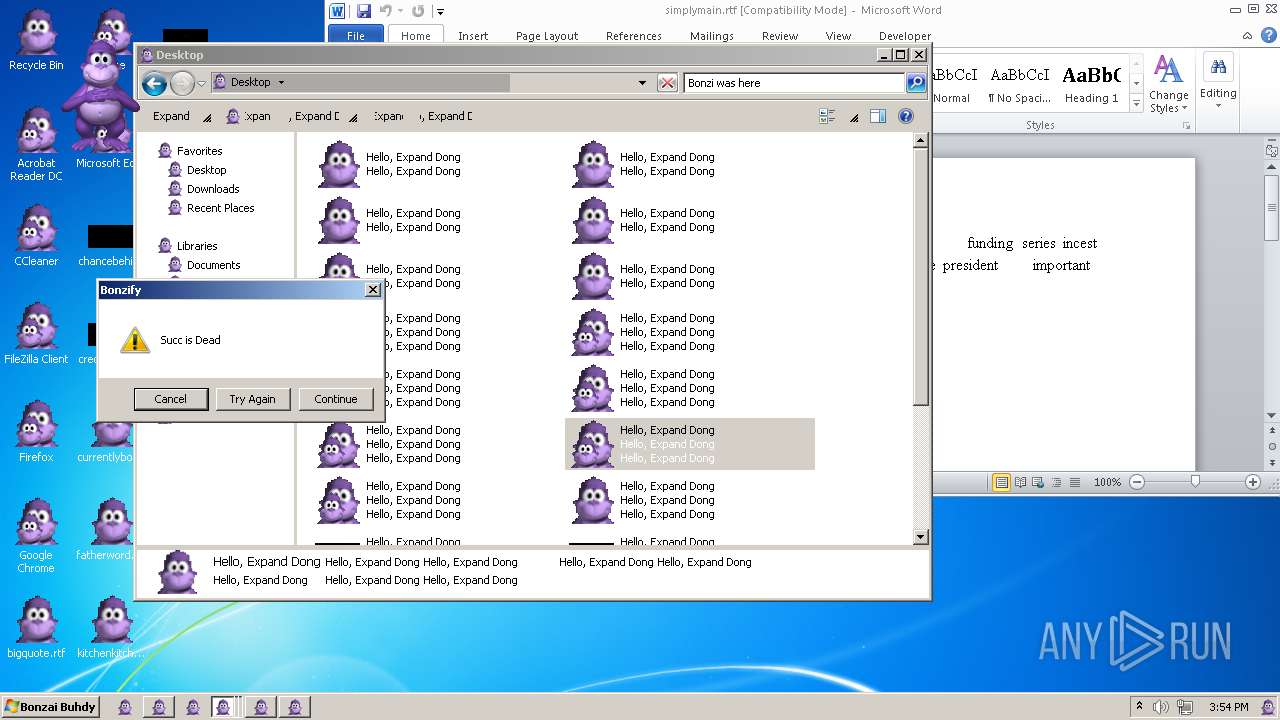1280x720 pixels.
Task: Click the taskbar clock showing 3:54 PM
Action: (x=1228, y=707)
